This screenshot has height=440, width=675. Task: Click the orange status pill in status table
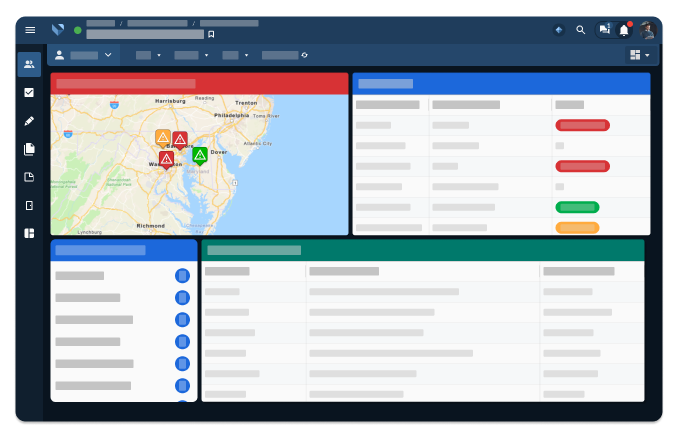tap(577, 227)
